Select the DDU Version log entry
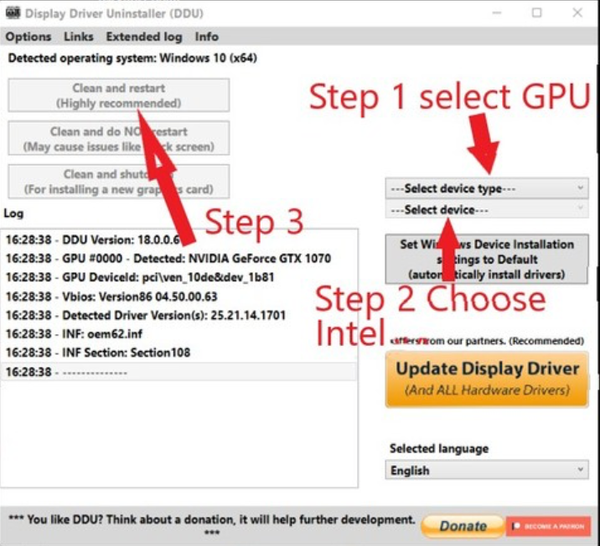The width and height of the screenshot is (600, 546). (x=100, y=240)
